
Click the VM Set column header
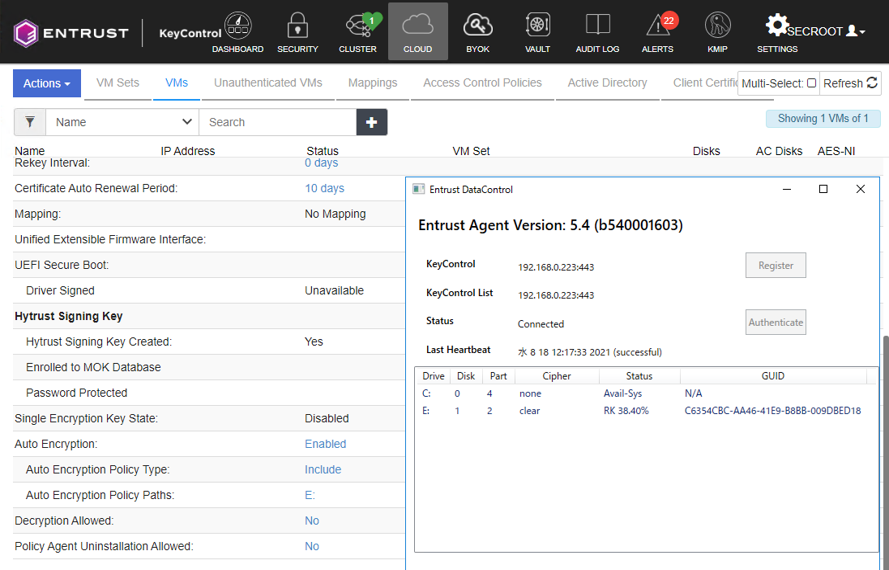point(471,151)
